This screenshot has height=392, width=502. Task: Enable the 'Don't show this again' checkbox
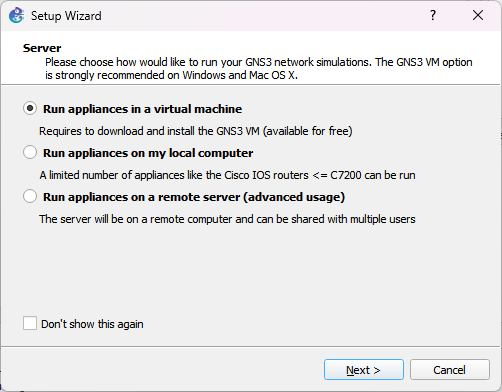(x=30, y=323)
